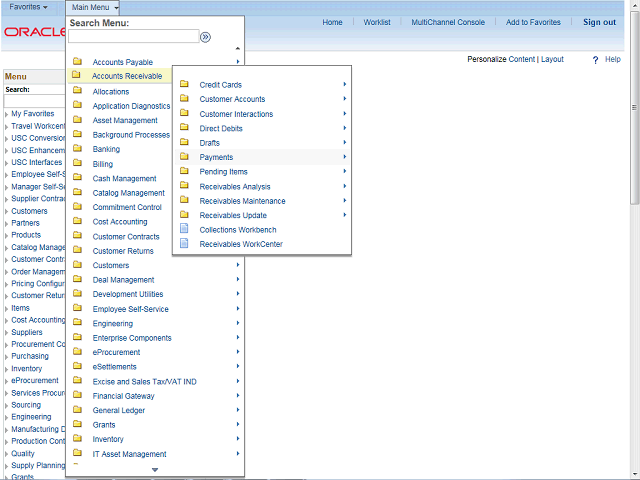The image size is (640, 480).
Task: Click the Sign out link
Action: (x=599, y=22)
